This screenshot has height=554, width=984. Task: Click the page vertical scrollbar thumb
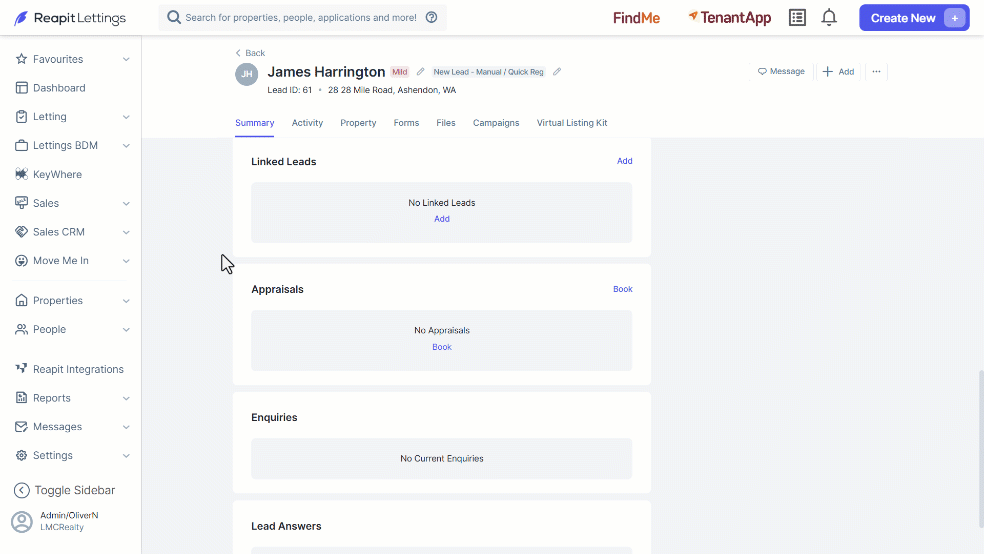click(981, 448)
